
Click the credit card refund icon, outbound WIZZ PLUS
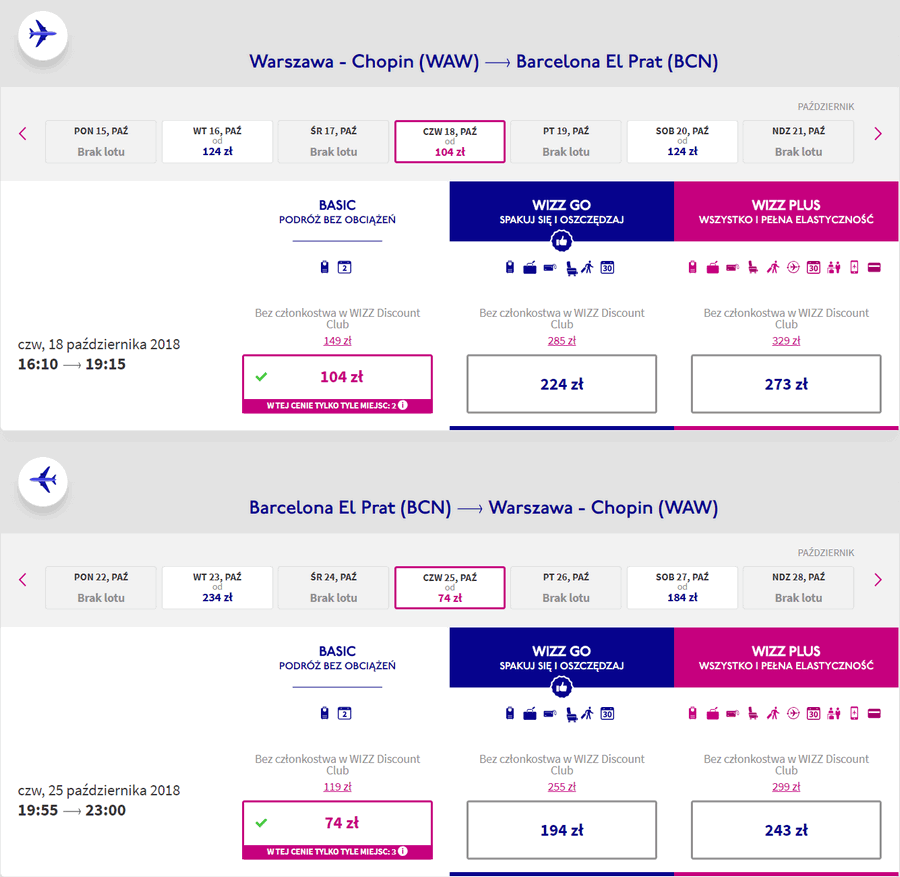pyautogui.click(x=874, y=267)
